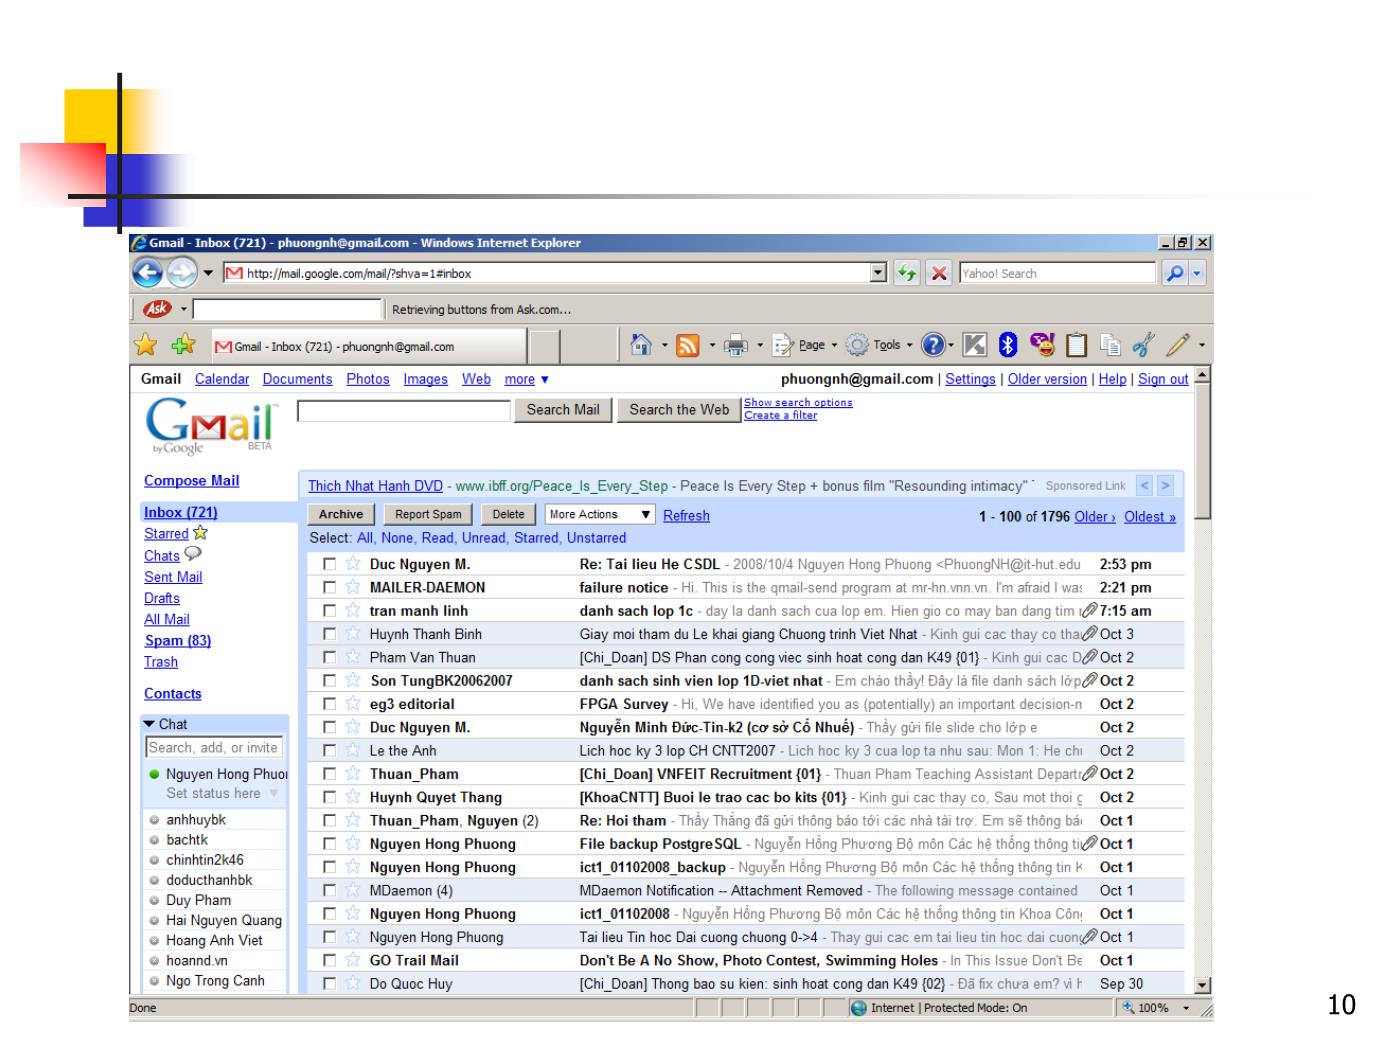The height and width of the screenshot is (1049, 1399).
Task: Click the Report Spam button
Action: click(428, 514)
